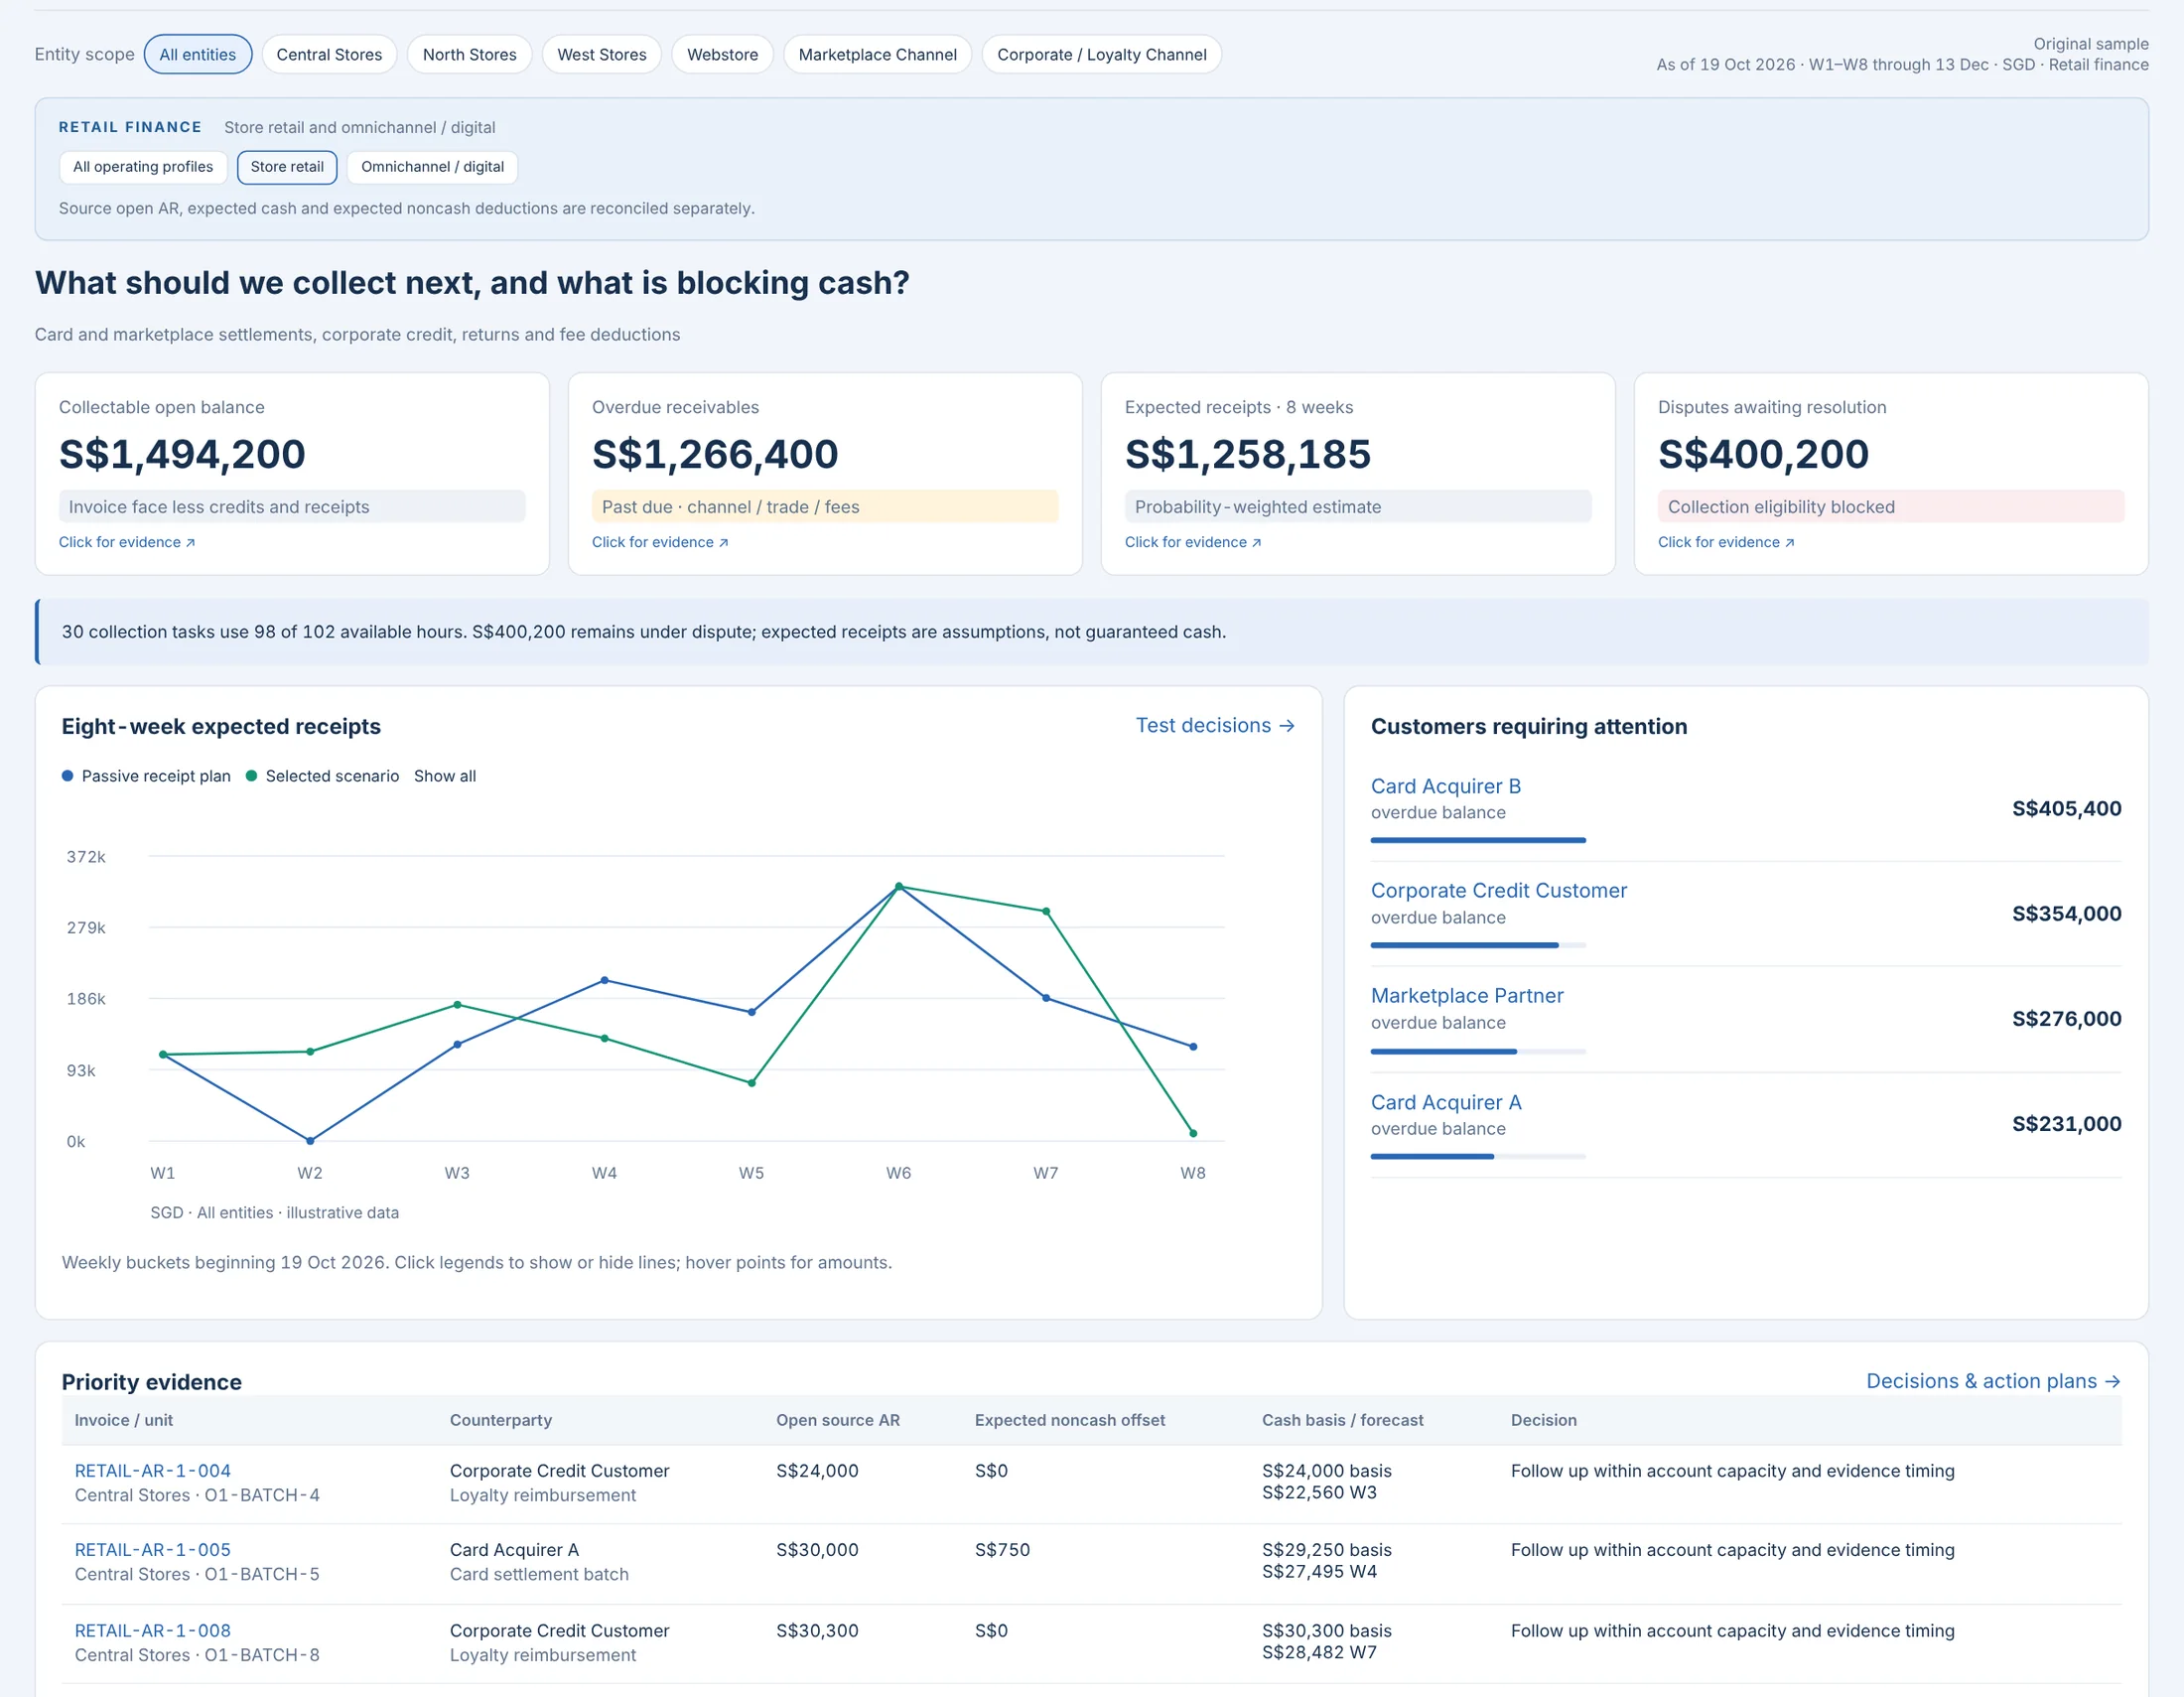This screenshot has width=2184, height=1697.
Task: Switch to Omnichannel / digital profile
Action: (x=432, y=167)
